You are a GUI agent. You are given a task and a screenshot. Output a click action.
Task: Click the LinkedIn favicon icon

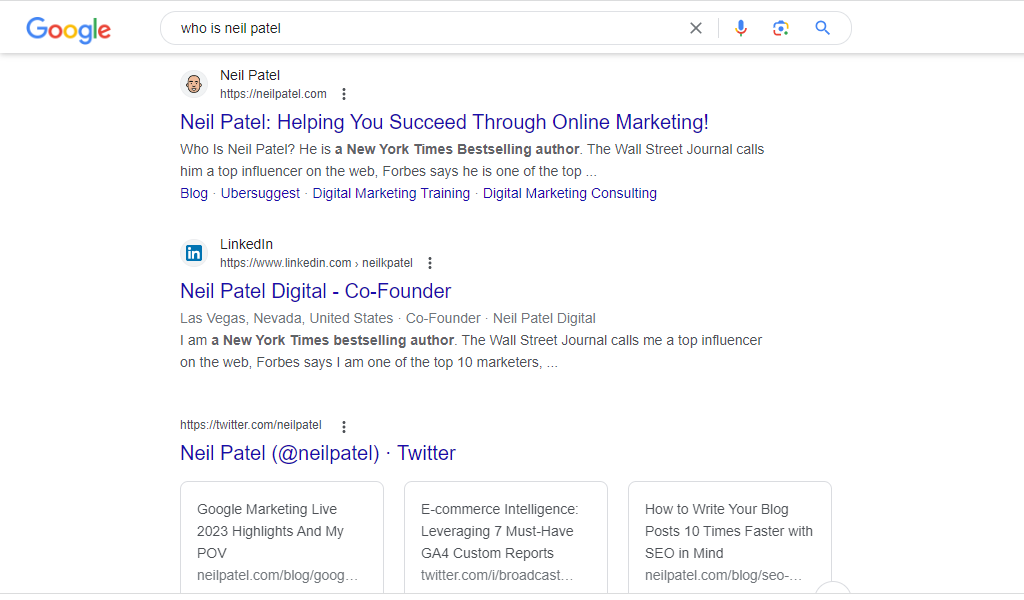click(x=194, y=253)
